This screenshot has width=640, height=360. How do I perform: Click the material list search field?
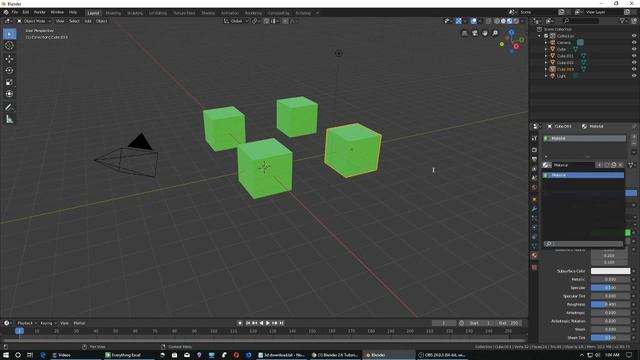[x=584, y=244]
